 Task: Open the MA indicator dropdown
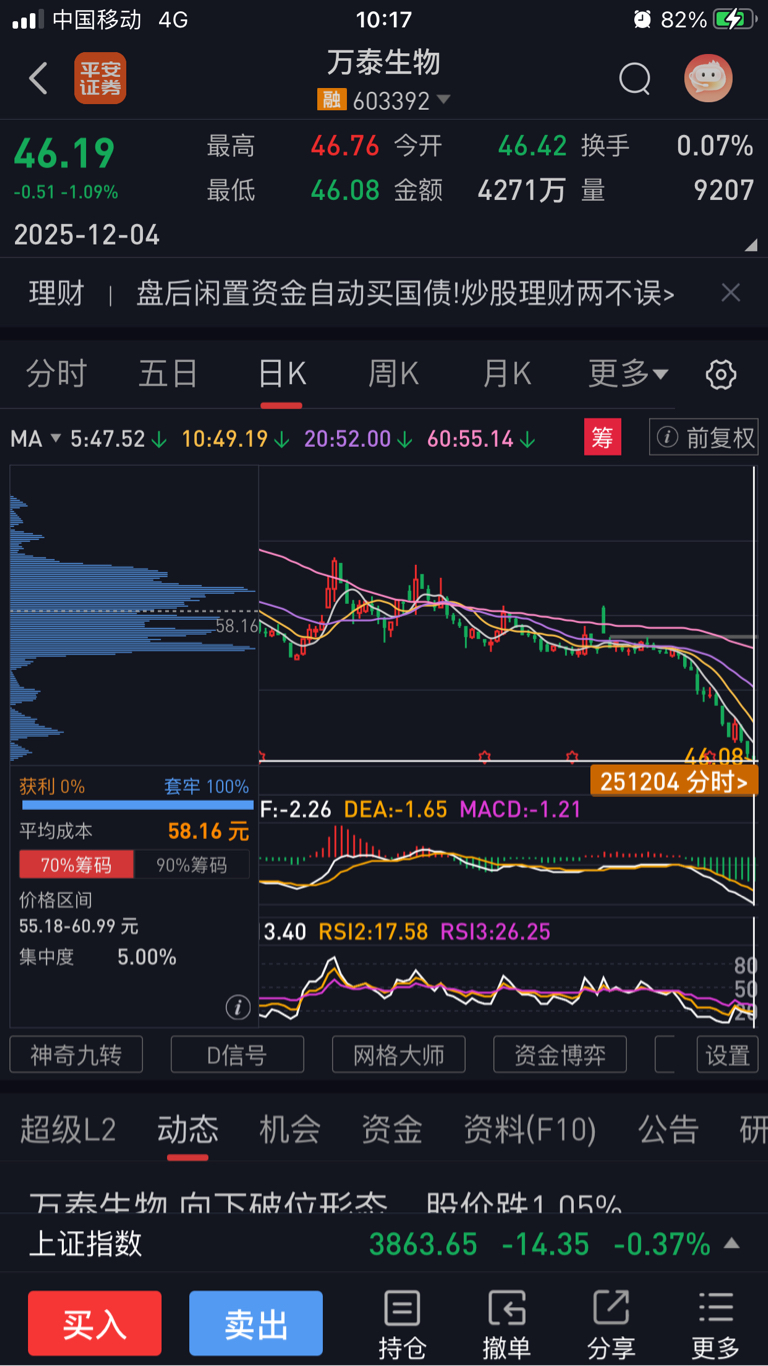pos(36,438)
